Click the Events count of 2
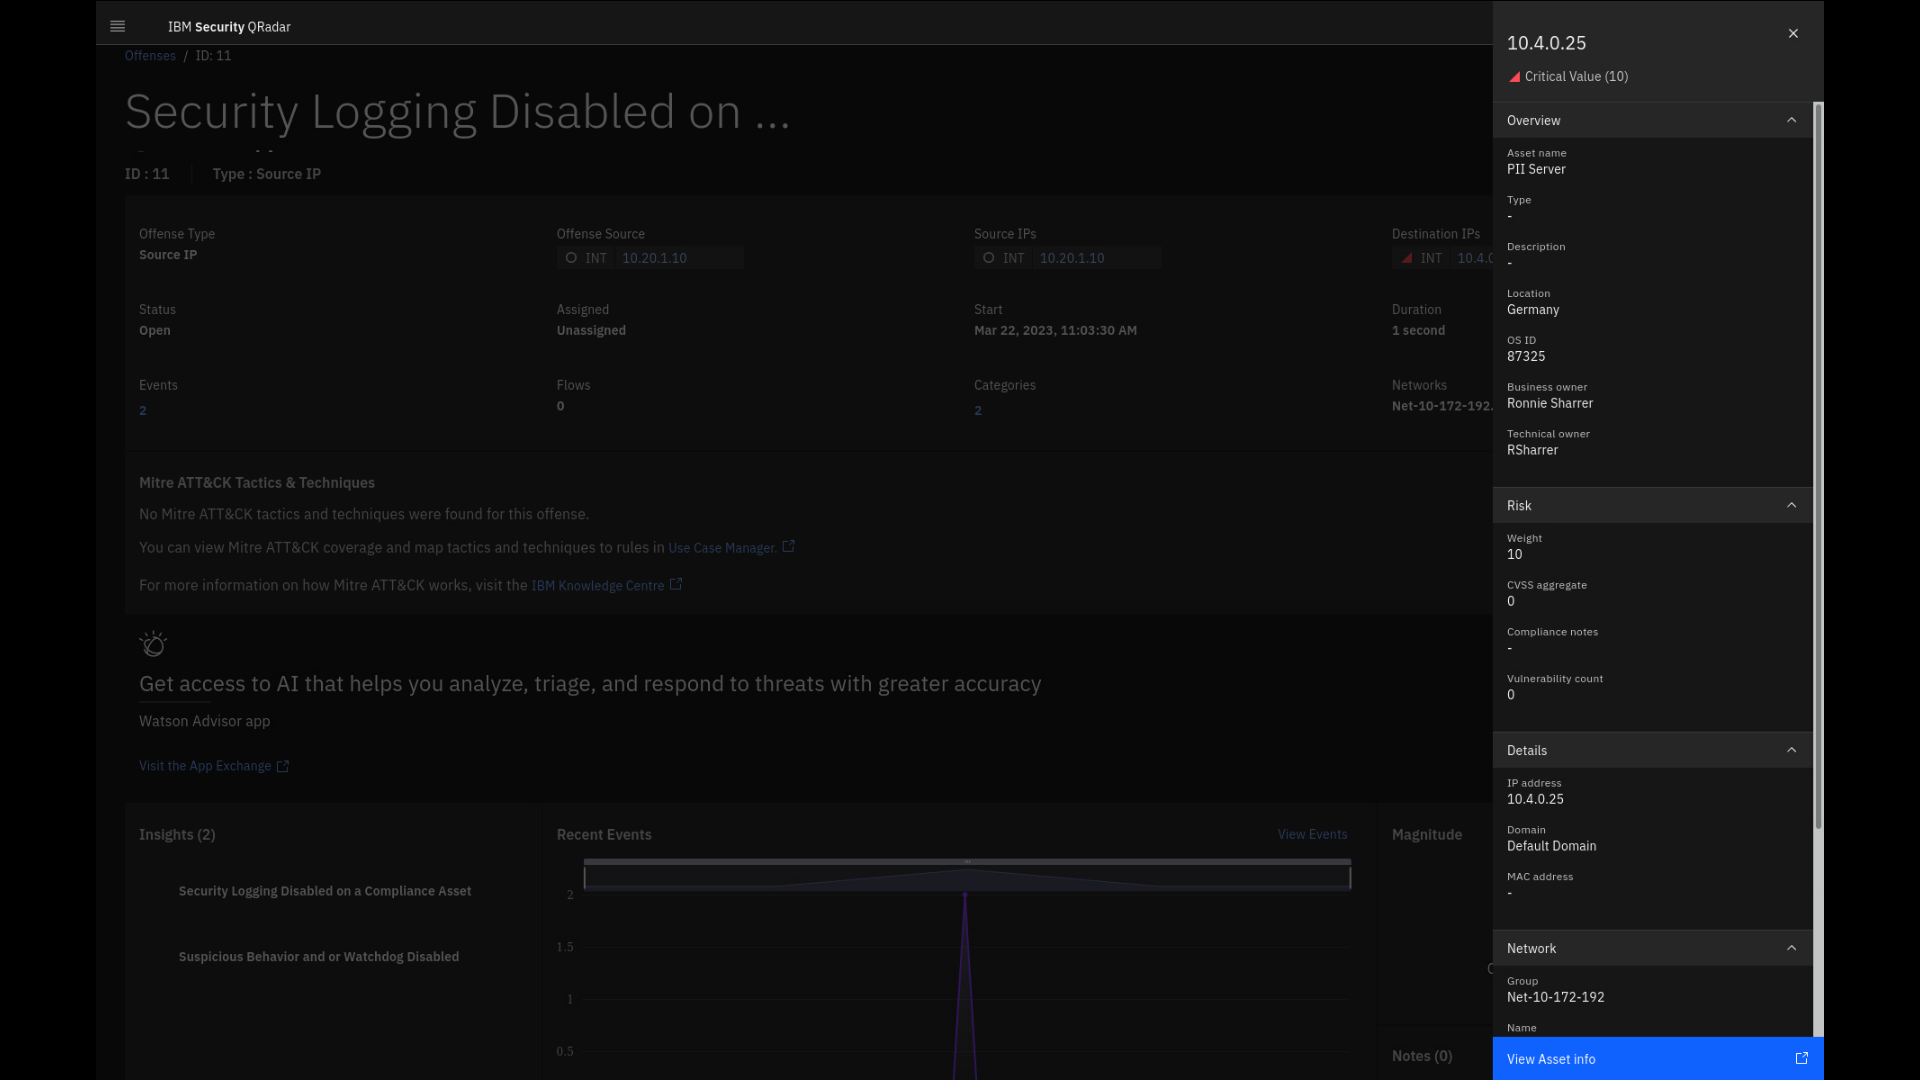 pos(143,410)
